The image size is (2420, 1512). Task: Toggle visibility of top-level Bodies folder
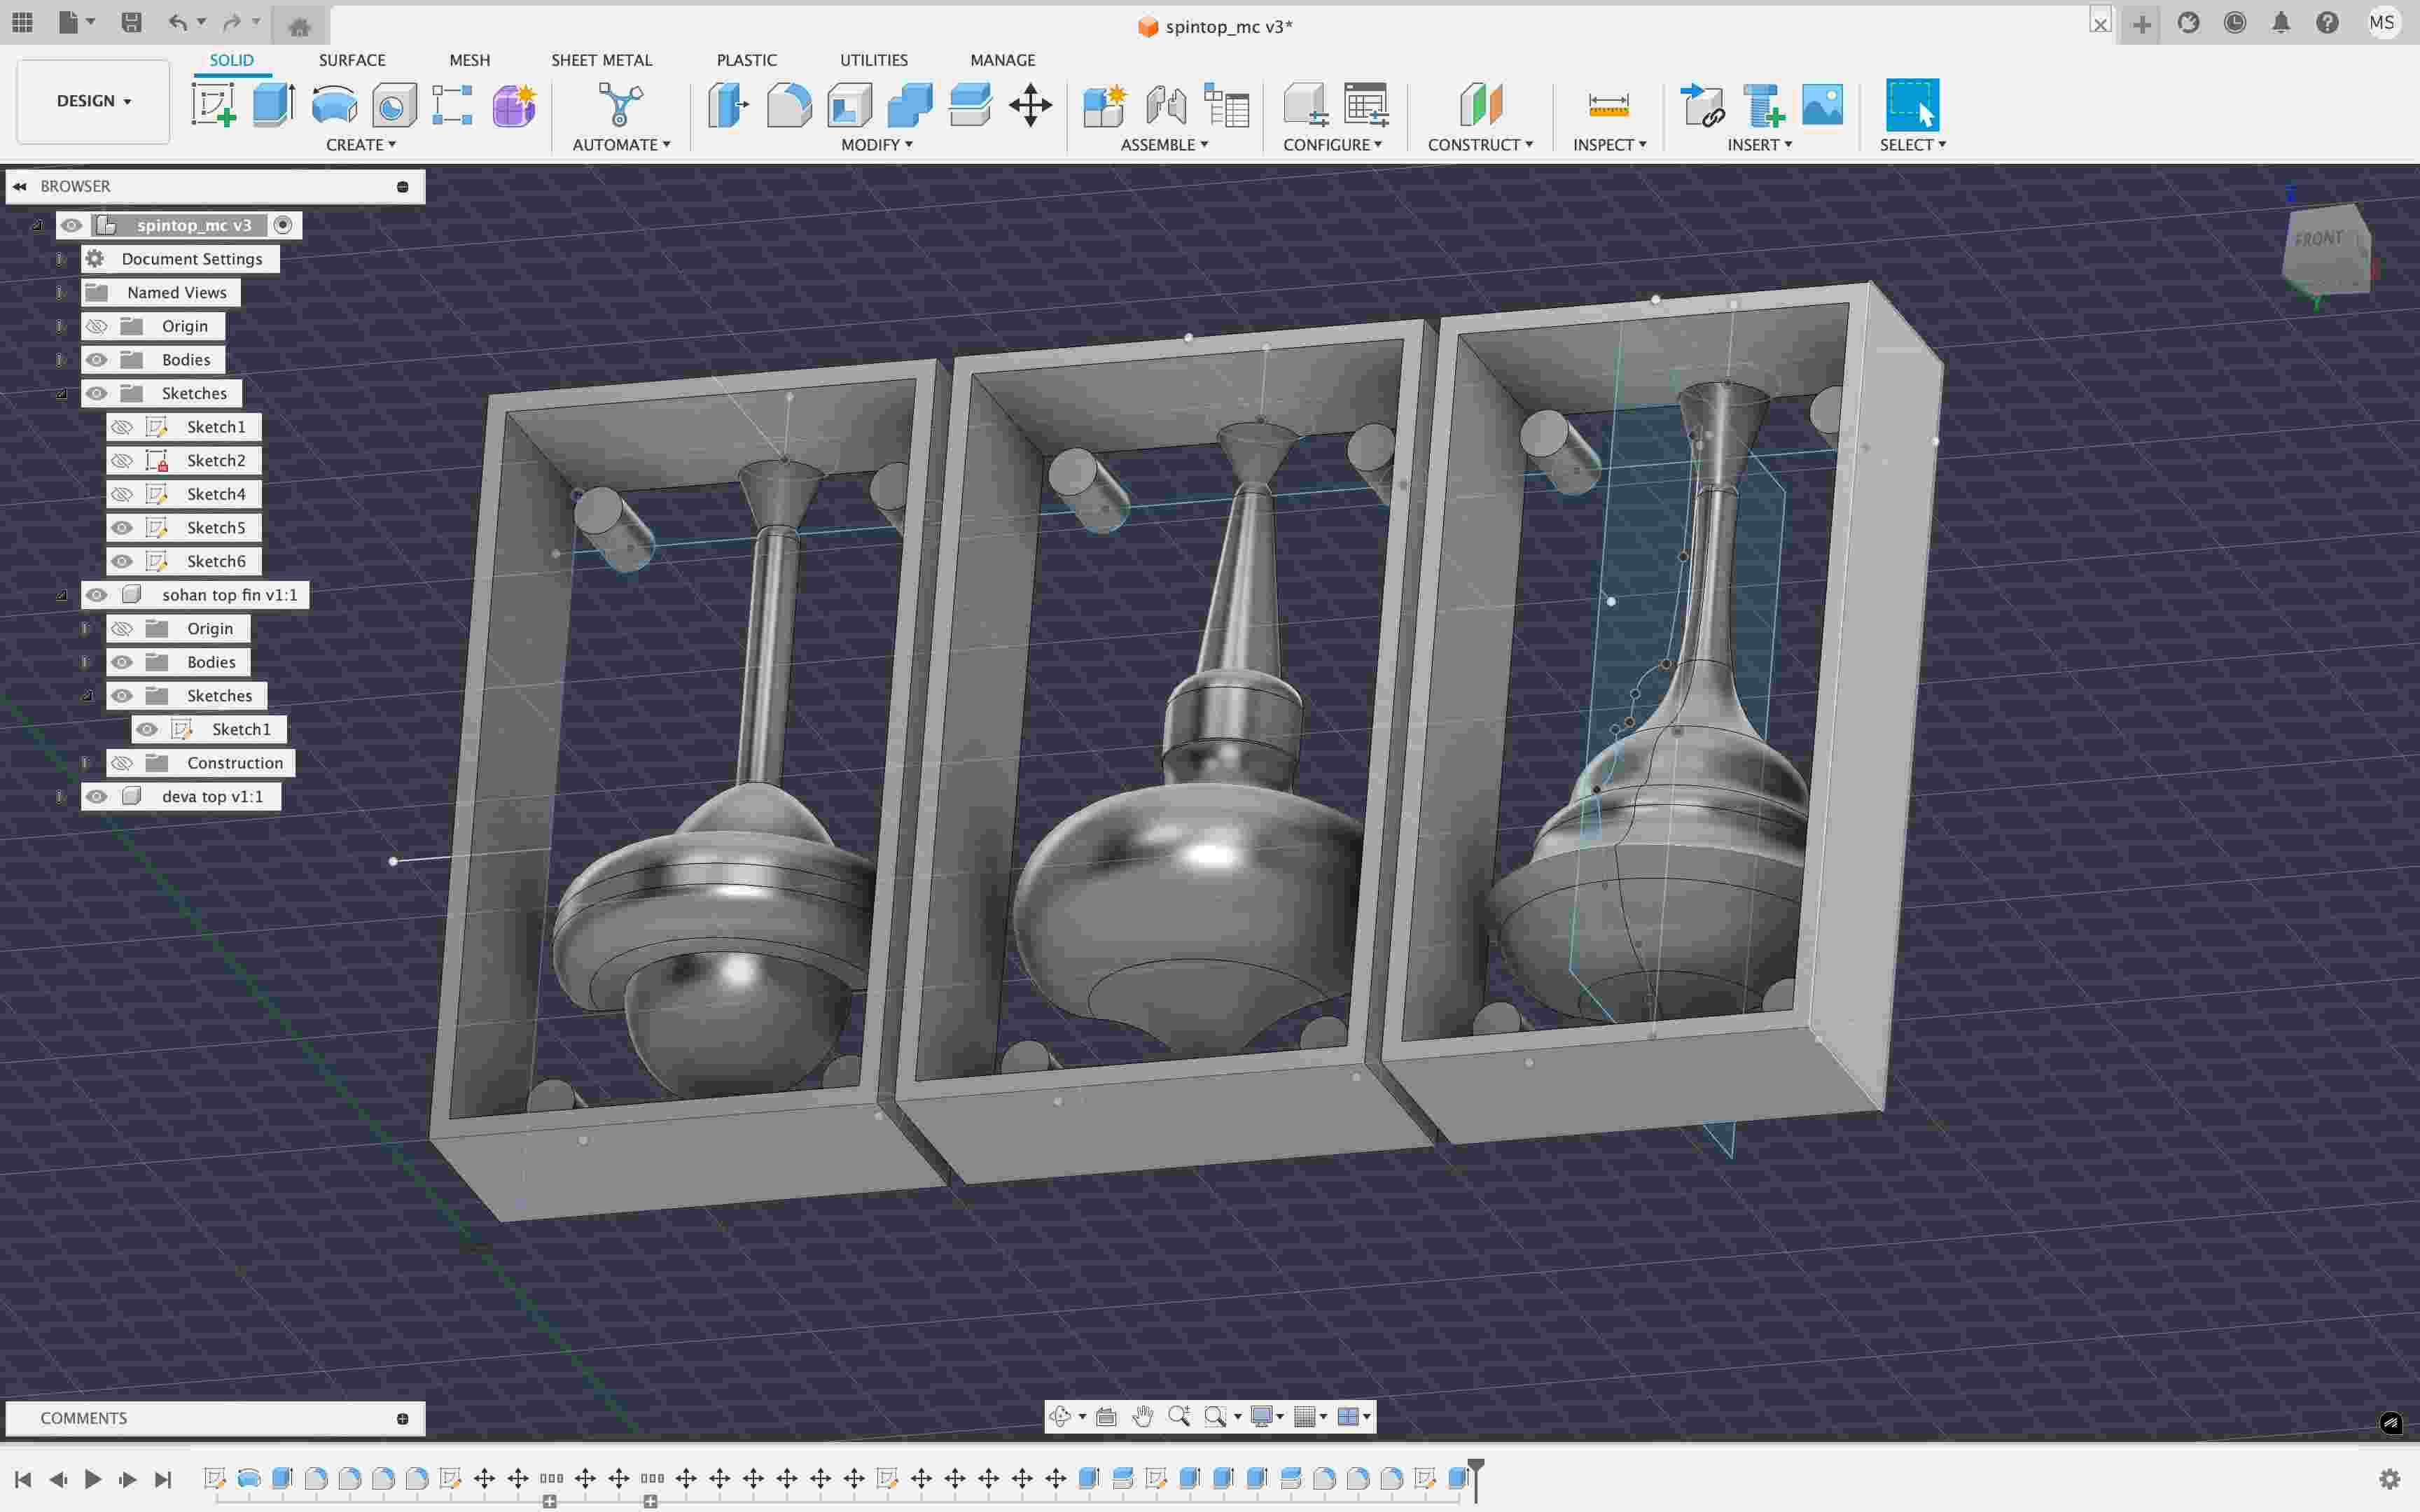click(x=96, y=360)
